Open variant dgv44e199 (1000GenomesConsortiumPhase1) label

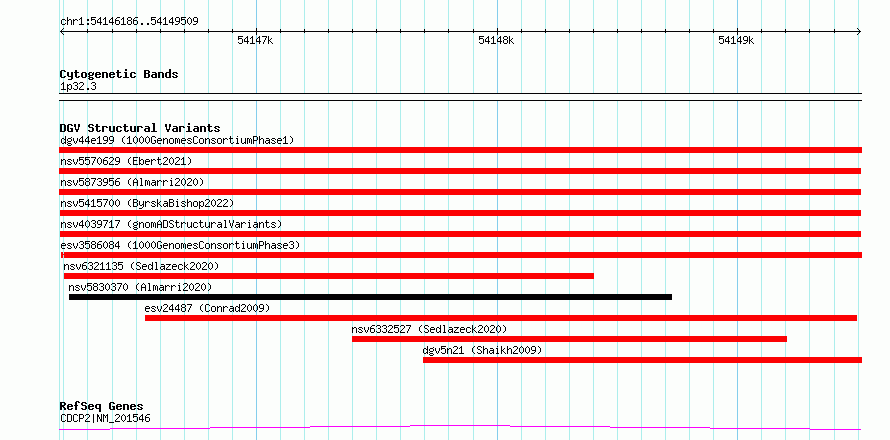click(177, 140)
